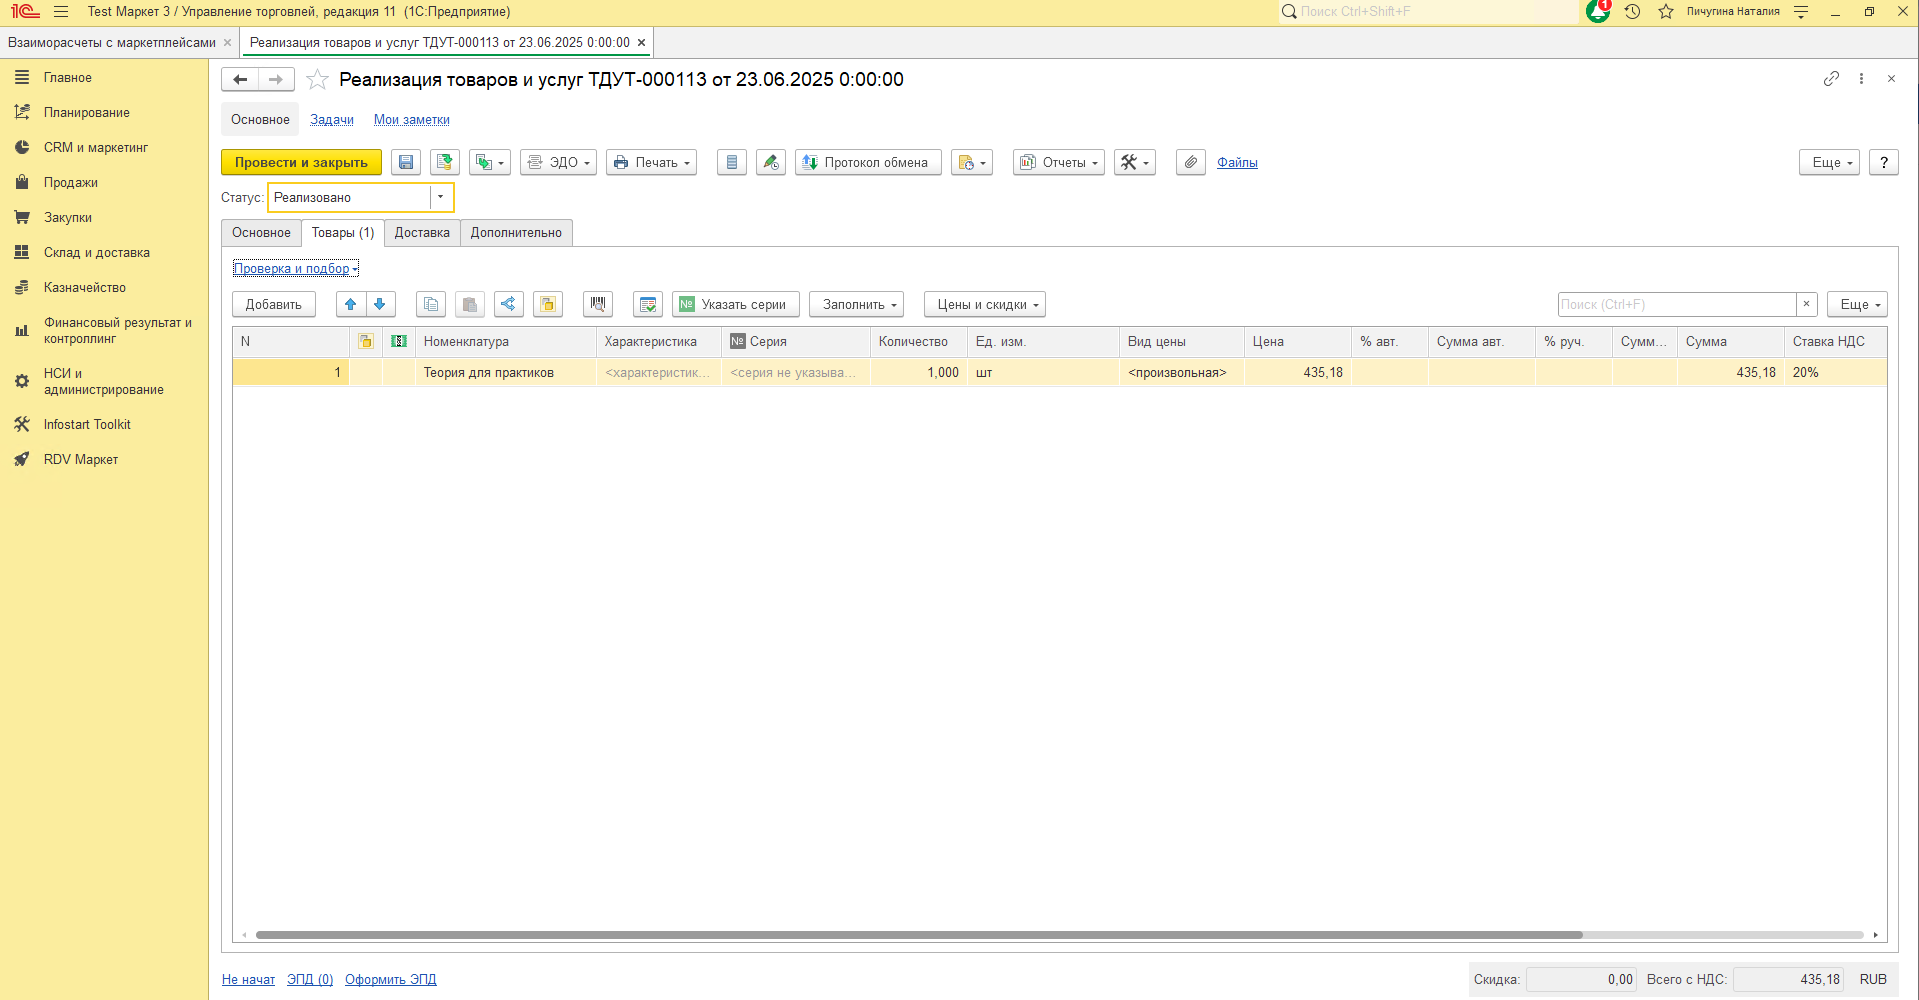Image resolution: width=1919 pixels, height=1000 pixels.
Task: Expand Цены и скидки menu
Action: (x=985, y=304)
